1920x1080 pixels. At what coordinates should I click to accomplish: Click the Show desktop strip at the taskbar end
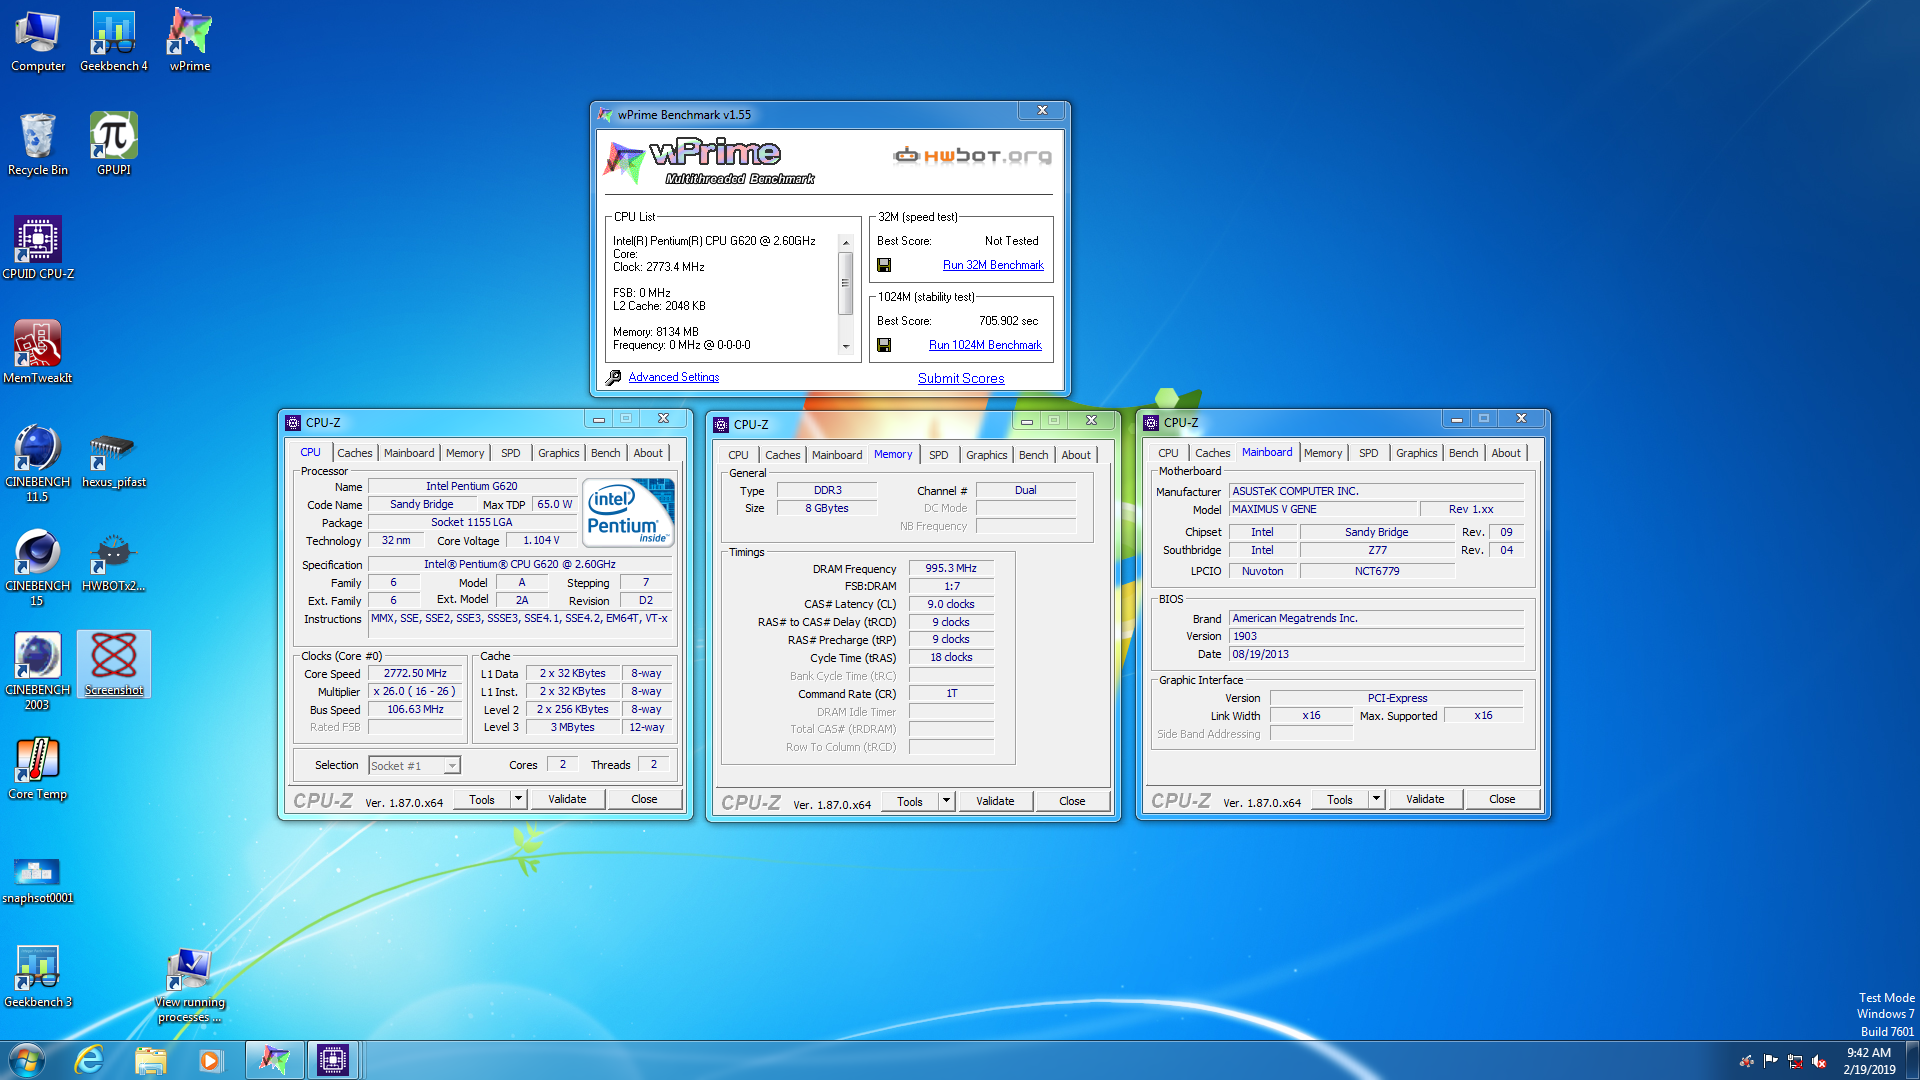tap(1912, 1060)
